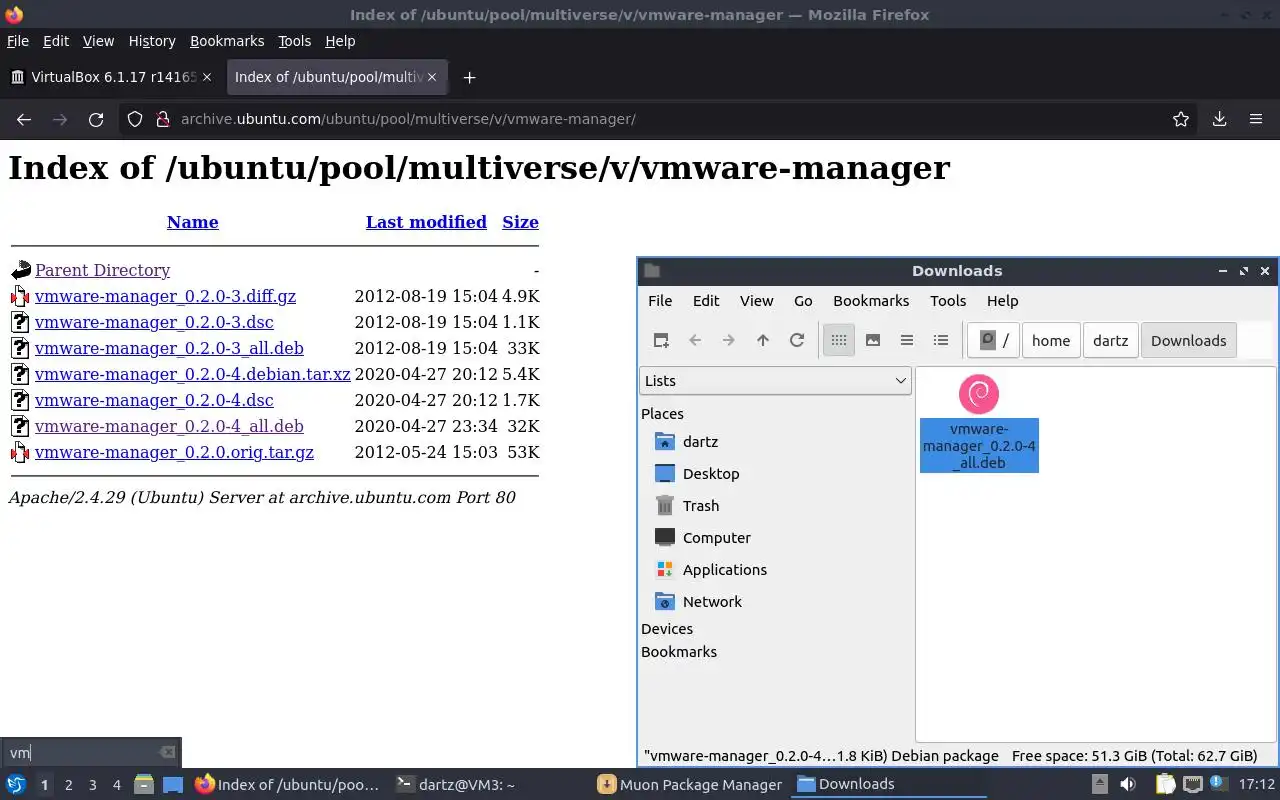Open a new Firefox tab
The image size is (1280, 800).
469,77
